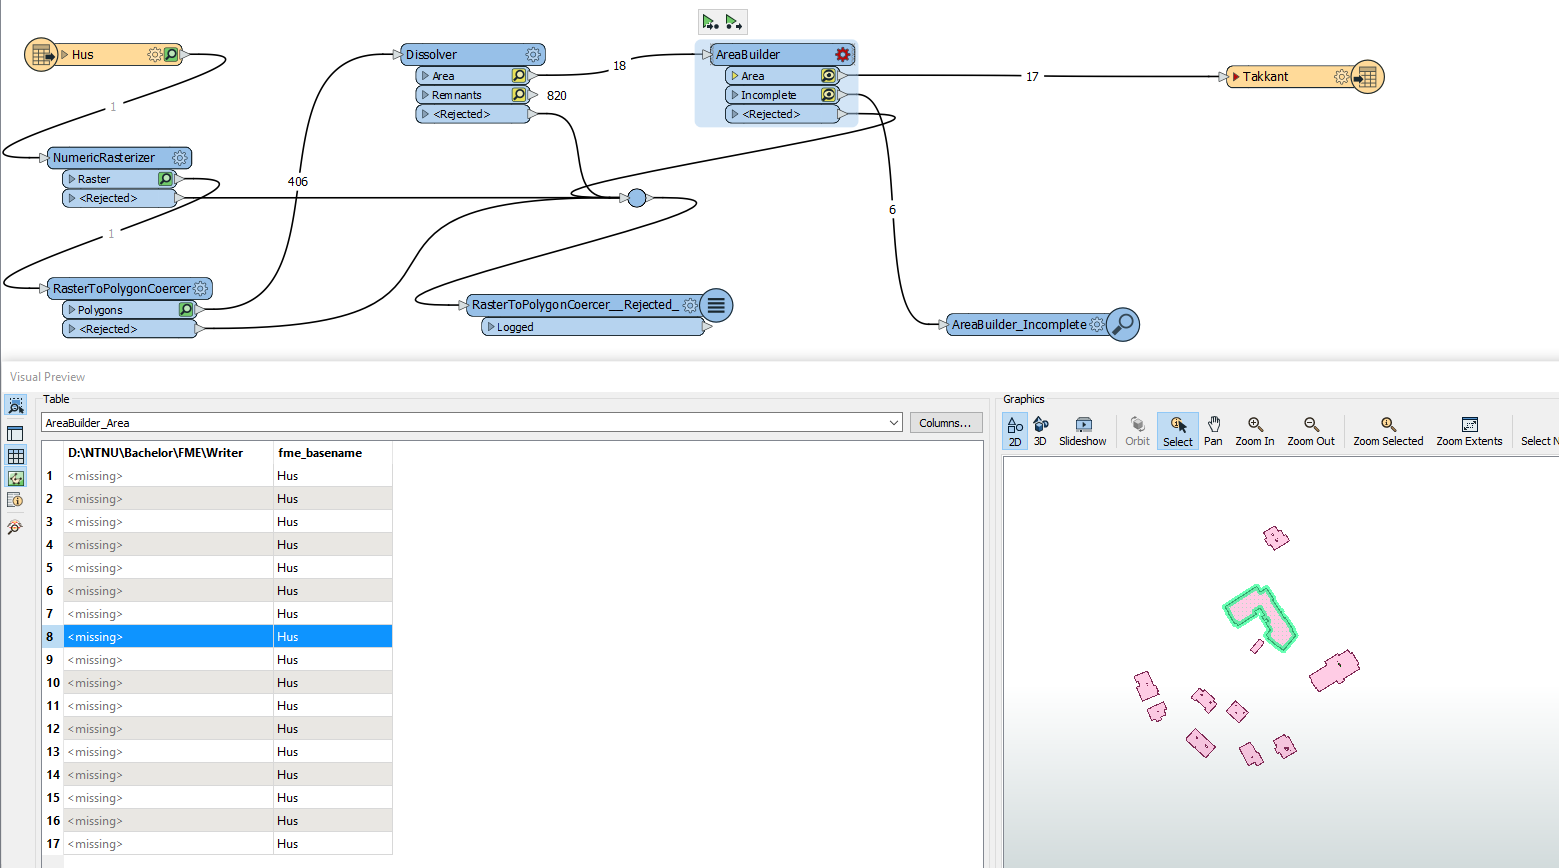Open Hus reader parameters gear
This screenshot has height=868, width=1559.
pyautogui.click(x=154, y=55)
